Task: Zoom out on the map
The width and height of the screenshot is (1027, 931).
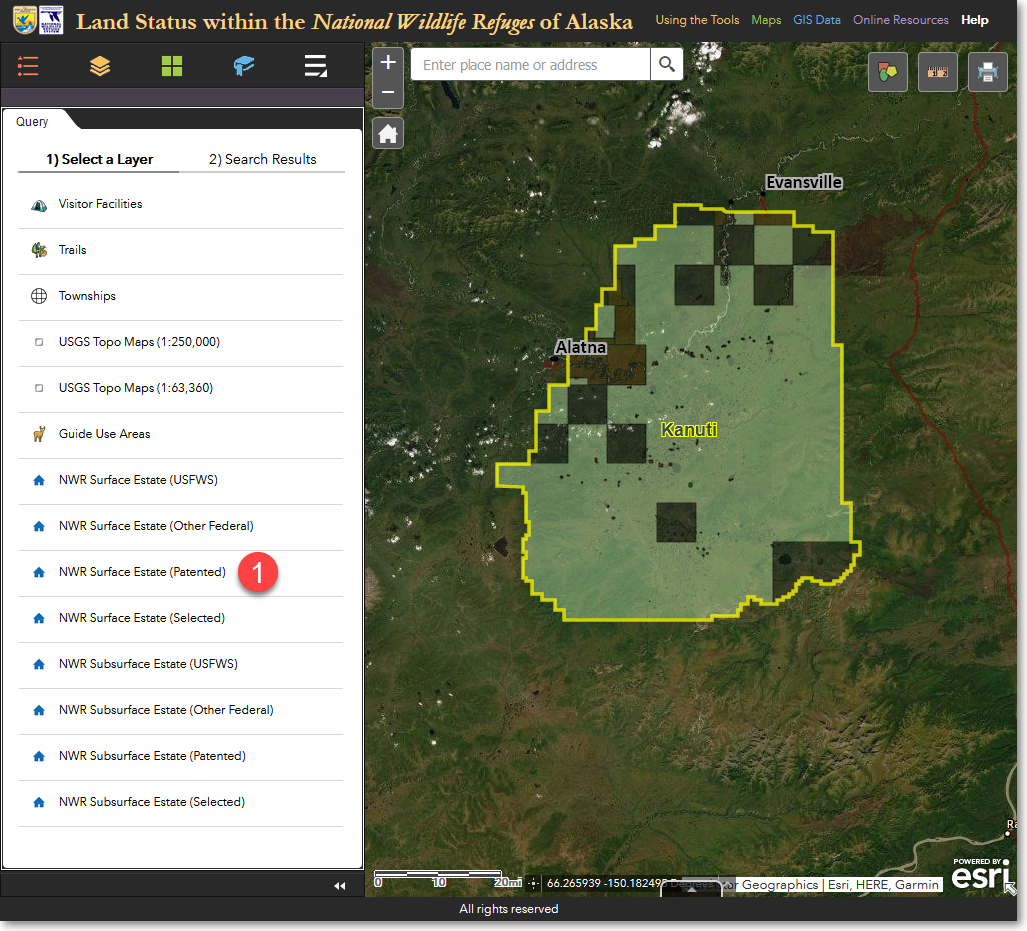Action: coord(388,93)
